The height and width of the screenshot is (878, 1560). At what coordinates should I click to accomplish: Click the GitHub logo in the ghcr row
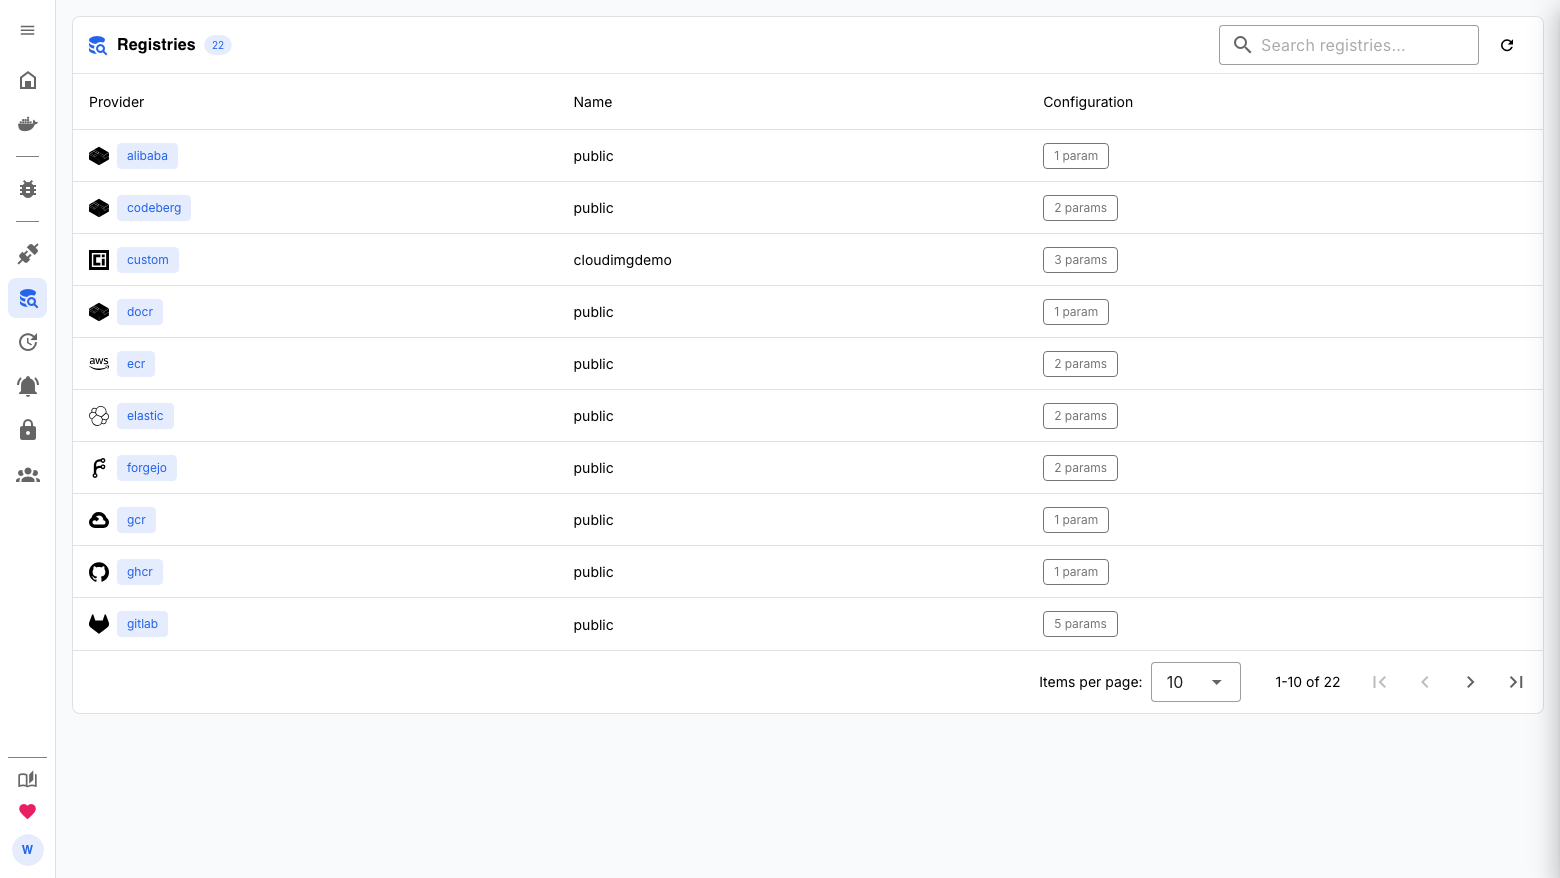coord(99,572)
